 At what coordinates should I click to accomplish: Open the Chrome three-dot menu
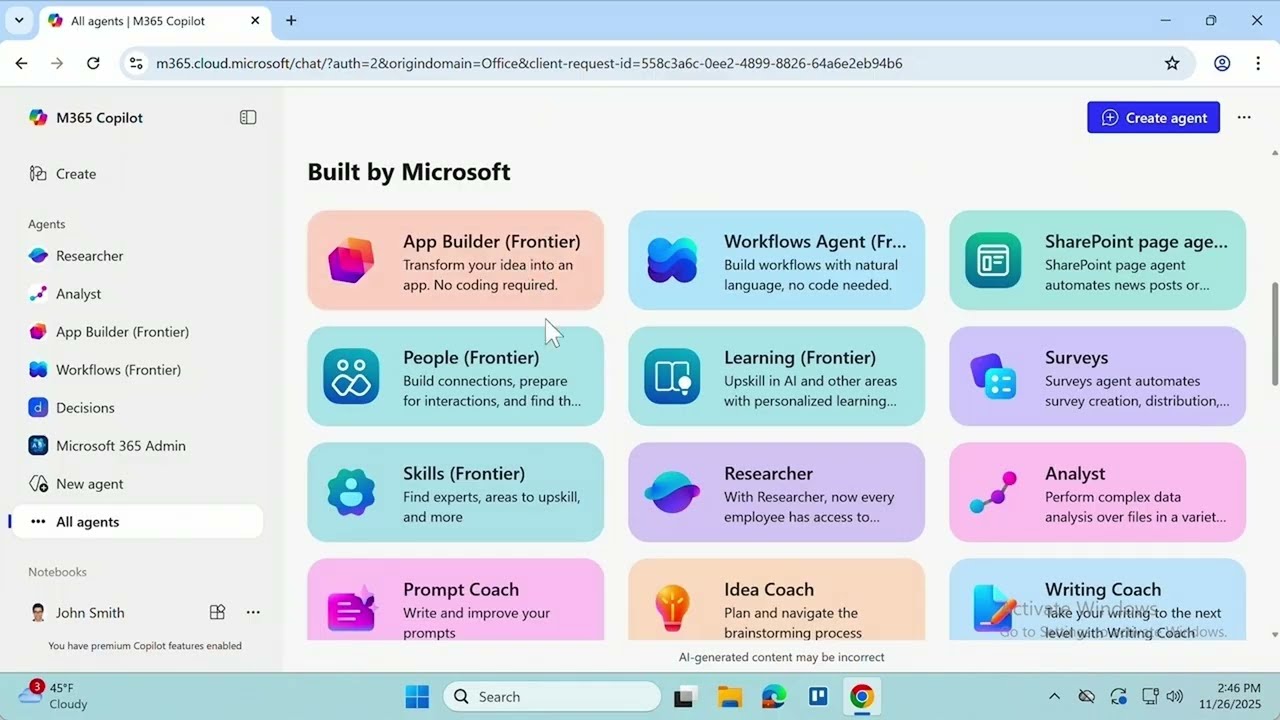(x=1258, y=63)
